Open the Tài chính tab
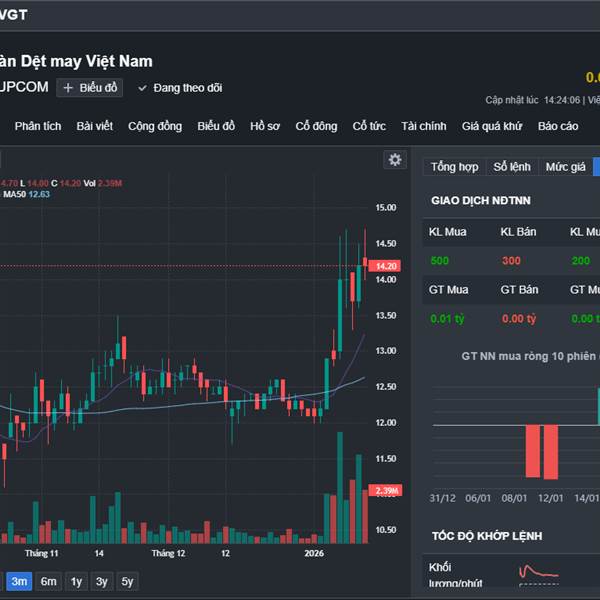The height and width of the screenshot is (600, 600). tap(424, 126)
